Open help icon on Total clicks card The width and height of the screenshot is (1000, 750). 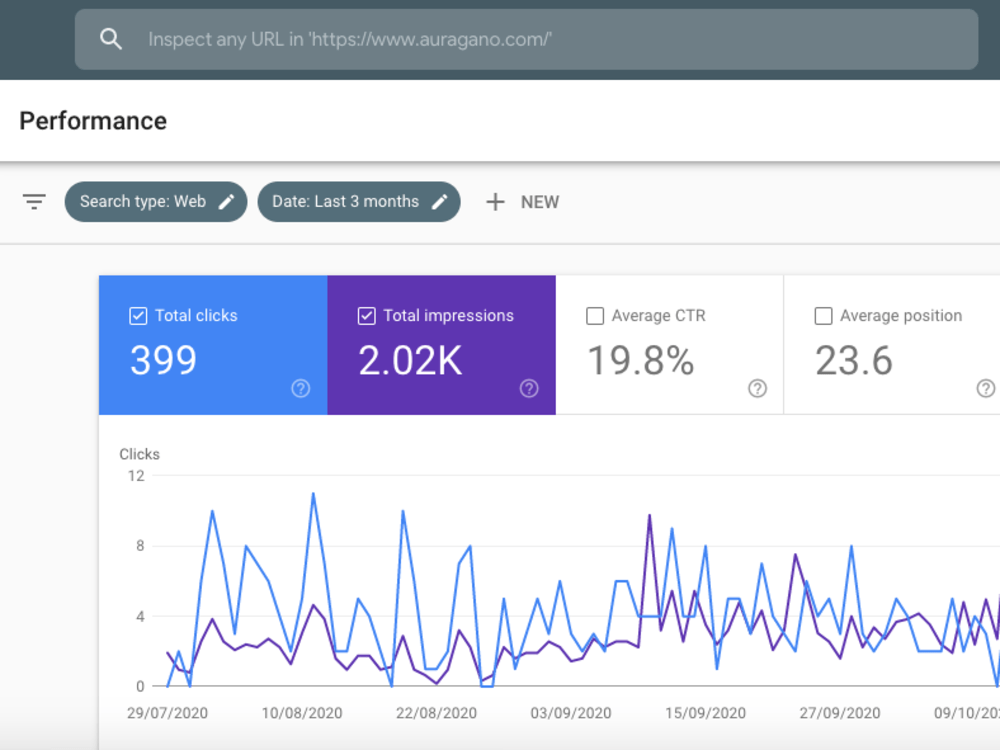pos(300,388)
